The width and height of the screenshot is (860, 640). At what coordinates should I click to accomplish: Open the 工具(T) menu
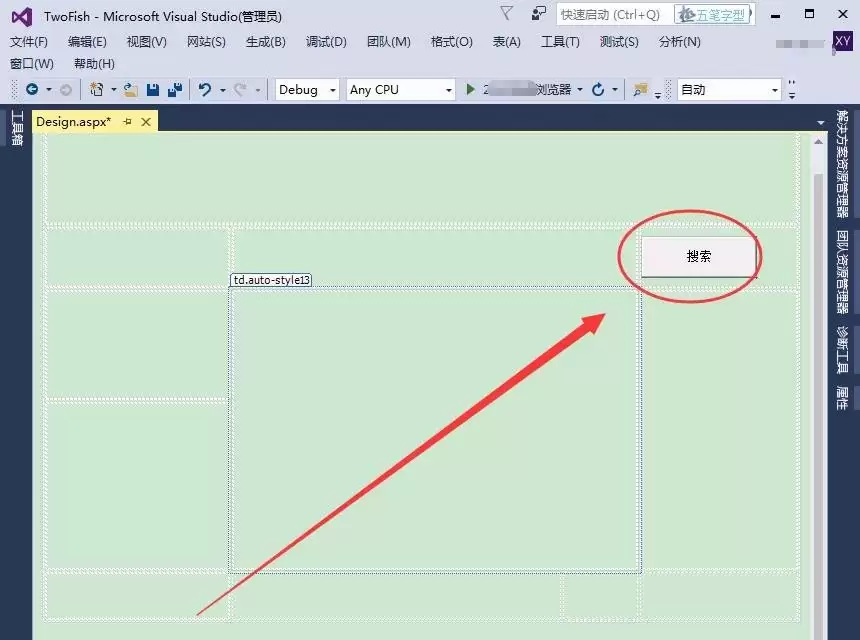click(560, 42)
